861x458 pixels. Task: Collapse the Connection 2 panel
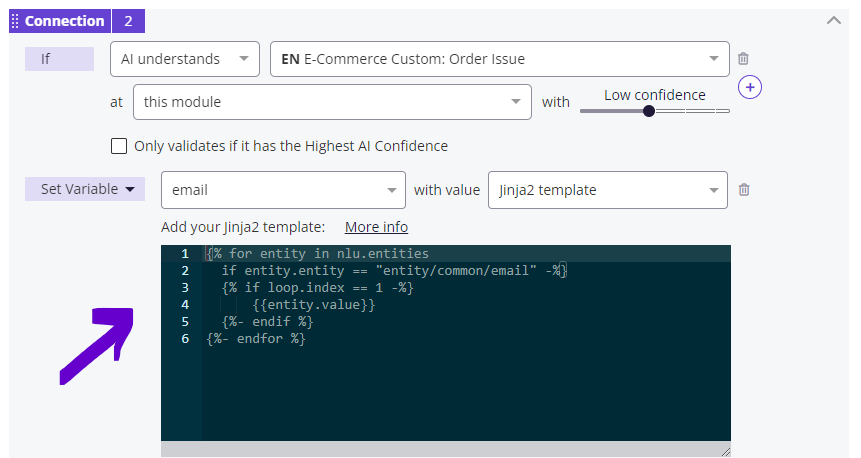[832, 21]
